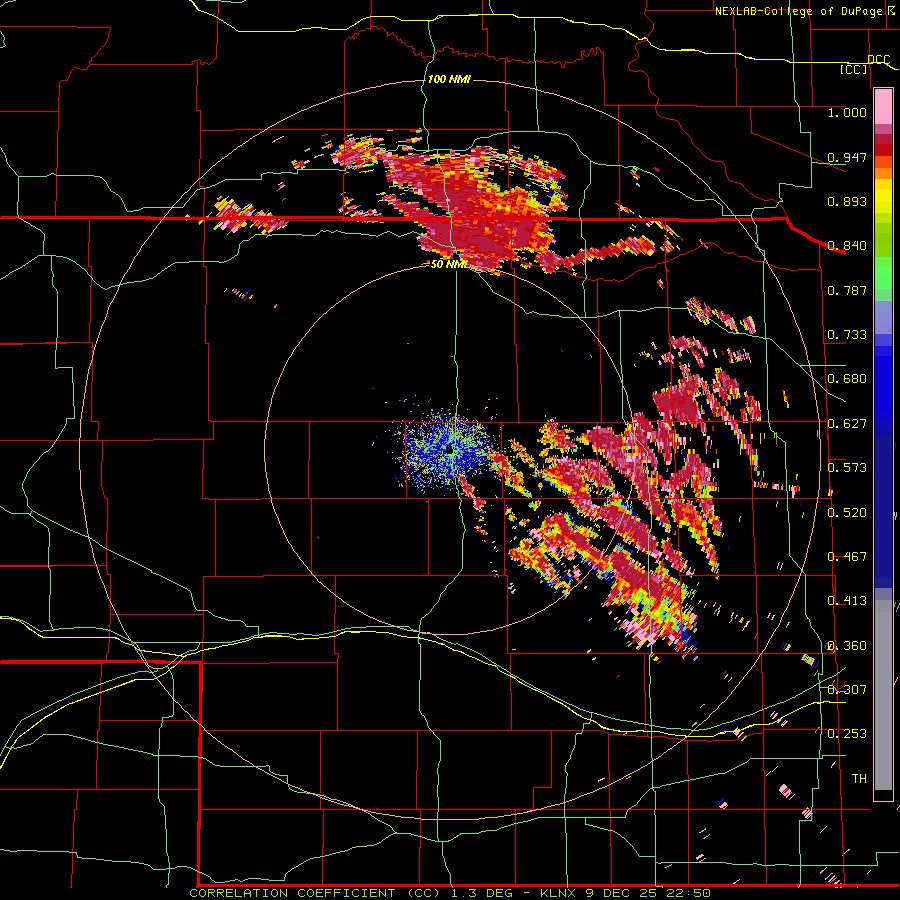The image size is (900, 900).
Task: Select the 0.840 legend value
Action: point(847,246)
